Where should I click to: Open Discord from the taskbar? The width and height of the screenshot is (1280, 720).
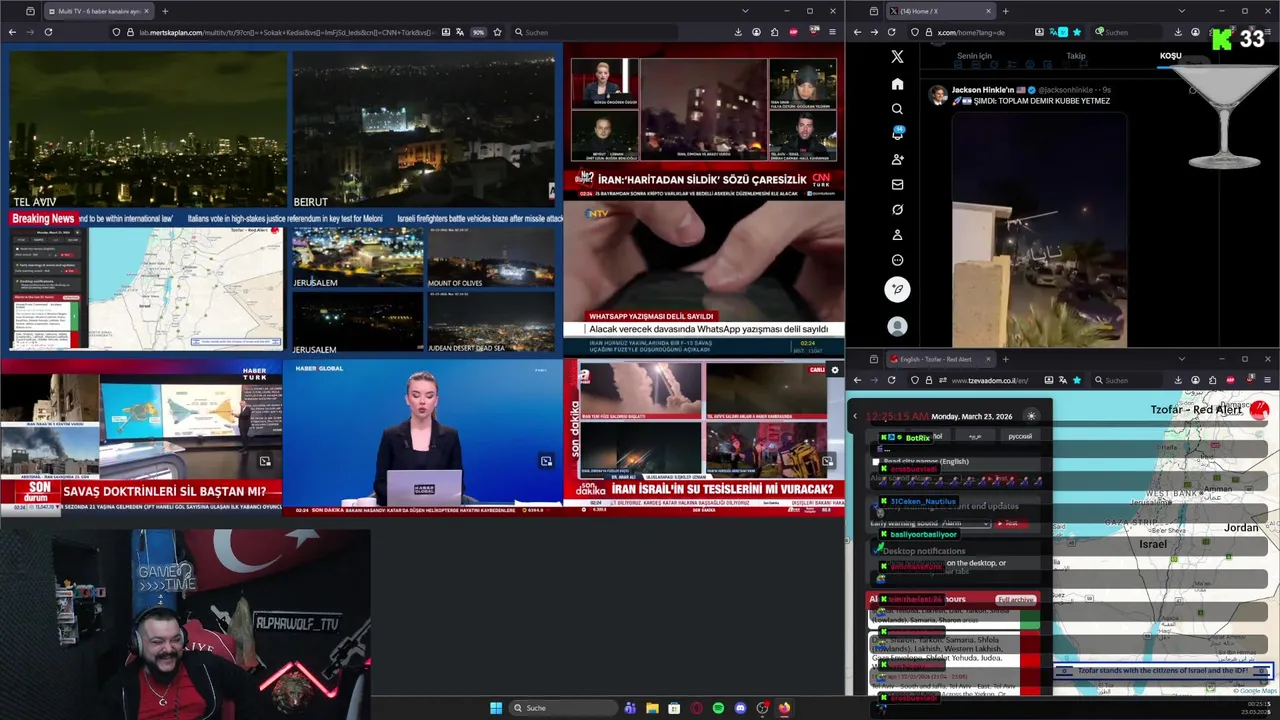pos(740,708)
